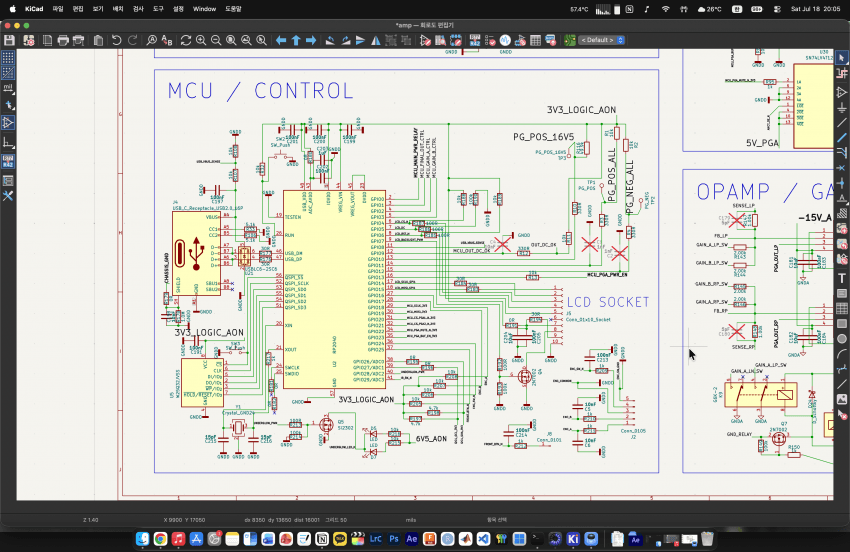
Task: Open the symbol fields table editor
Action: pos(536,40)
